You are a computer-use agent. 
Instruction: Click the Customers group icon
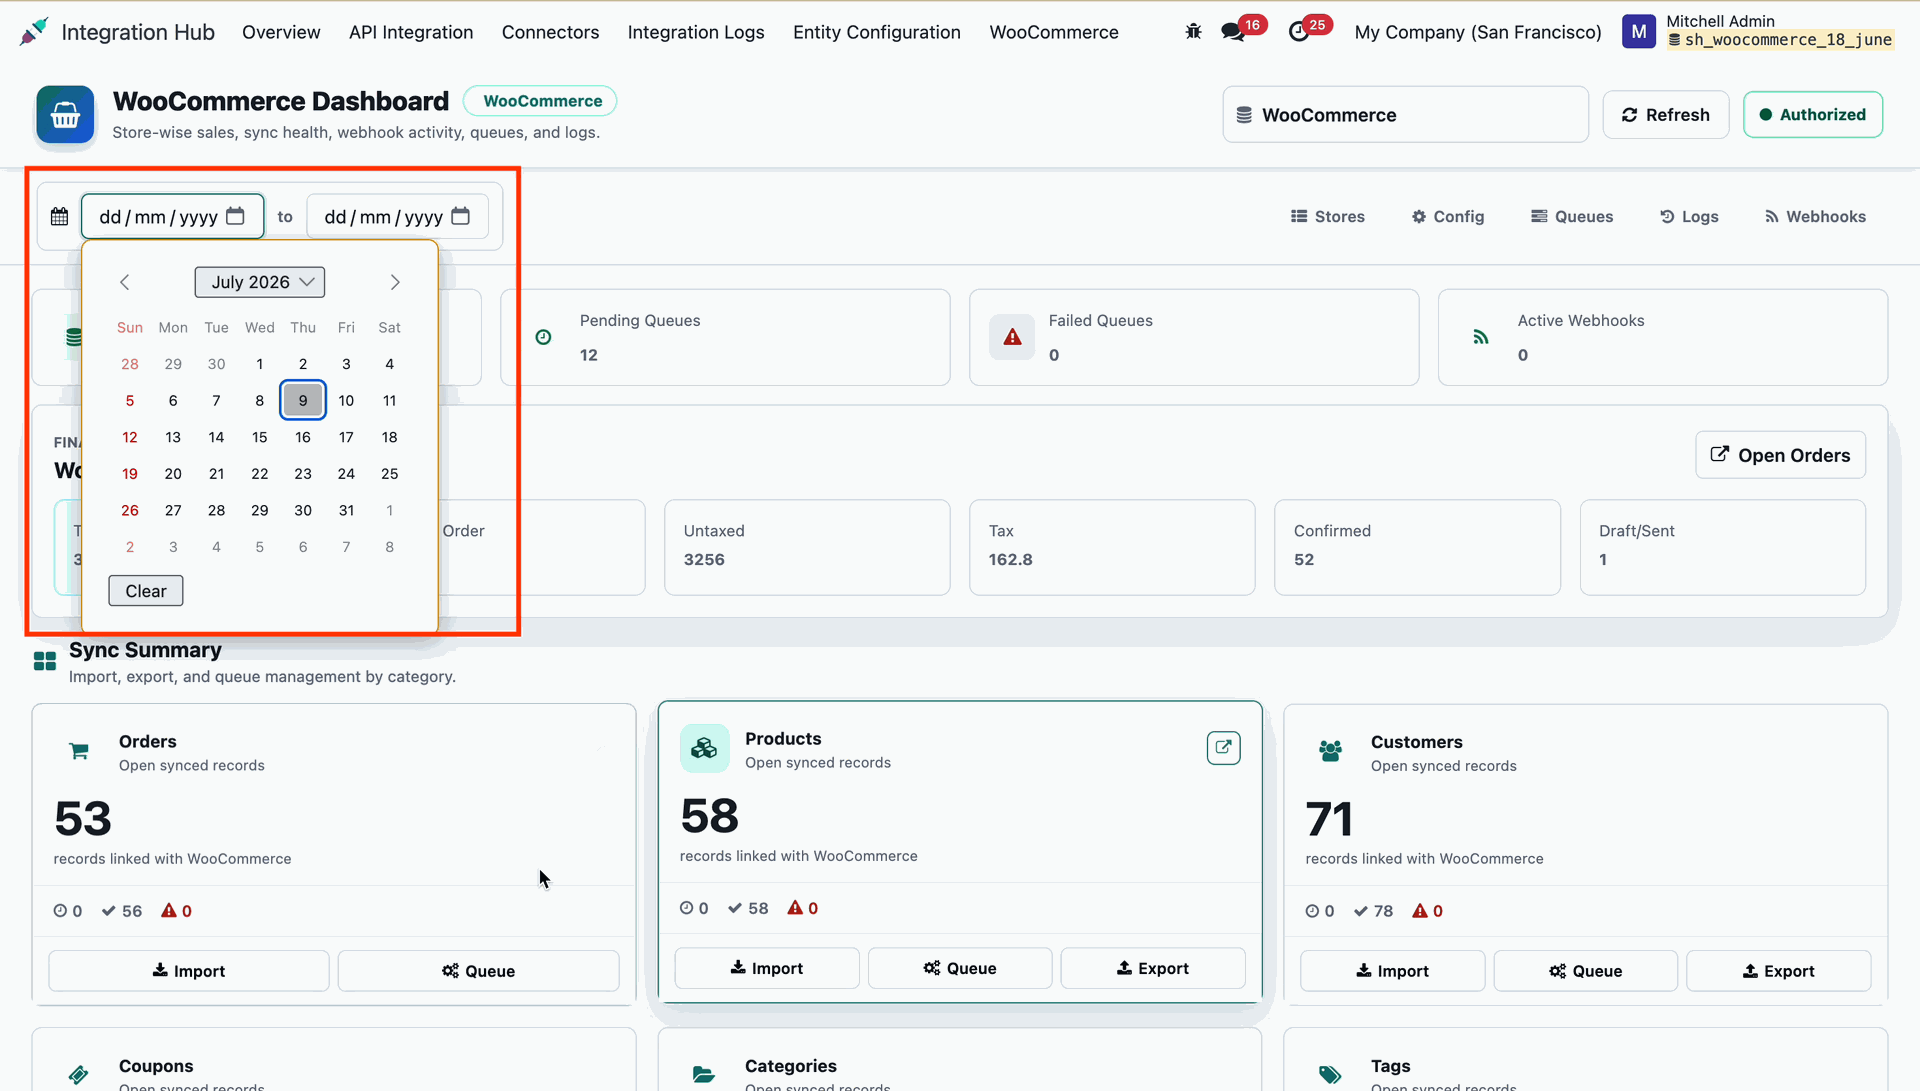click(1330, 751)
